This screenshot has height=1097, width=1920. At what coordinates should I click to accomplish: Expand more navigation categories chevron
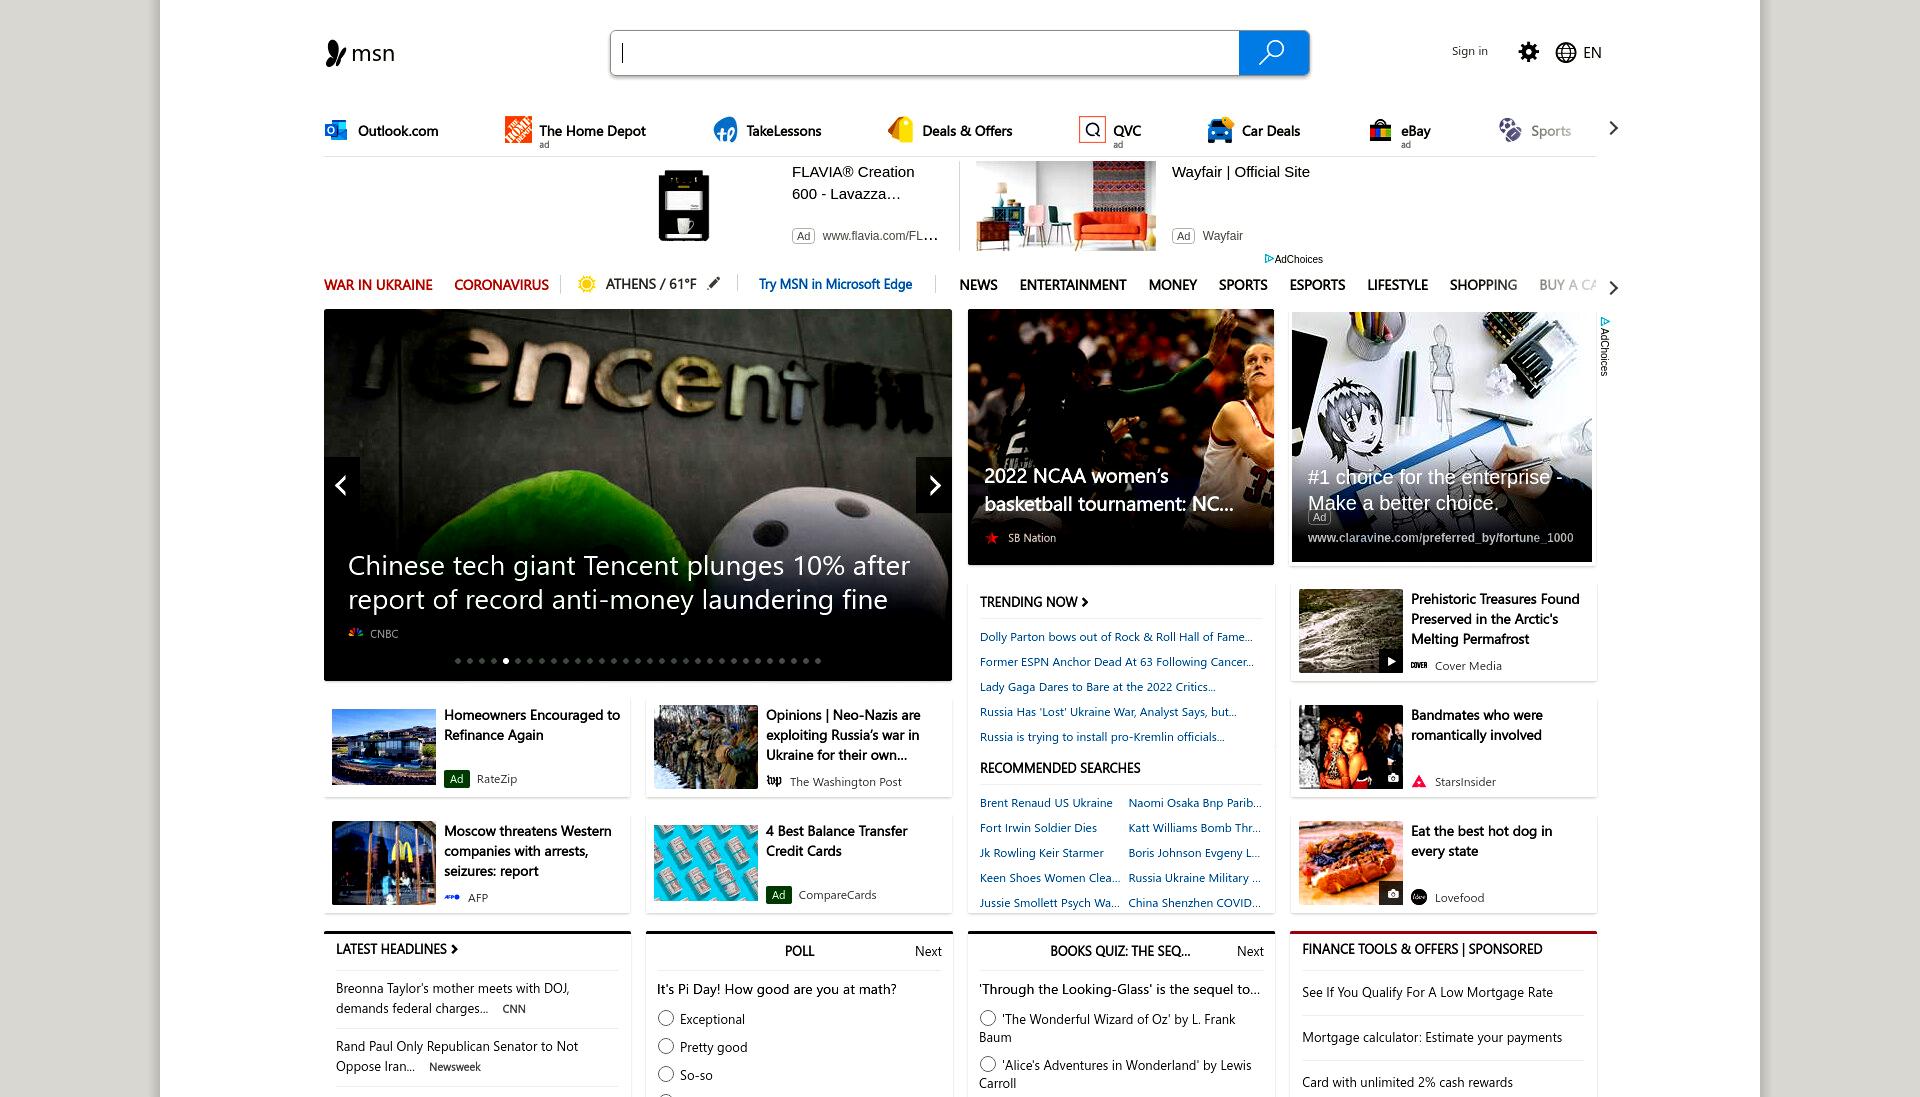tap(1613, 288)
